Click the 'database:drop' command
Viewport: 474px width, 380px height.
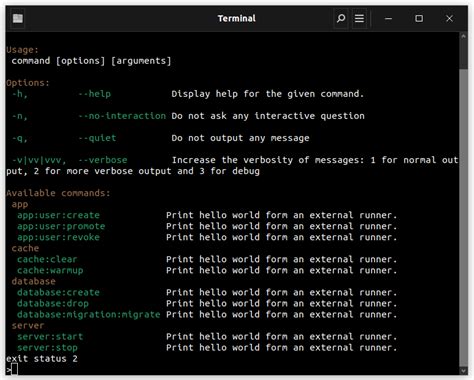point(53,303)
